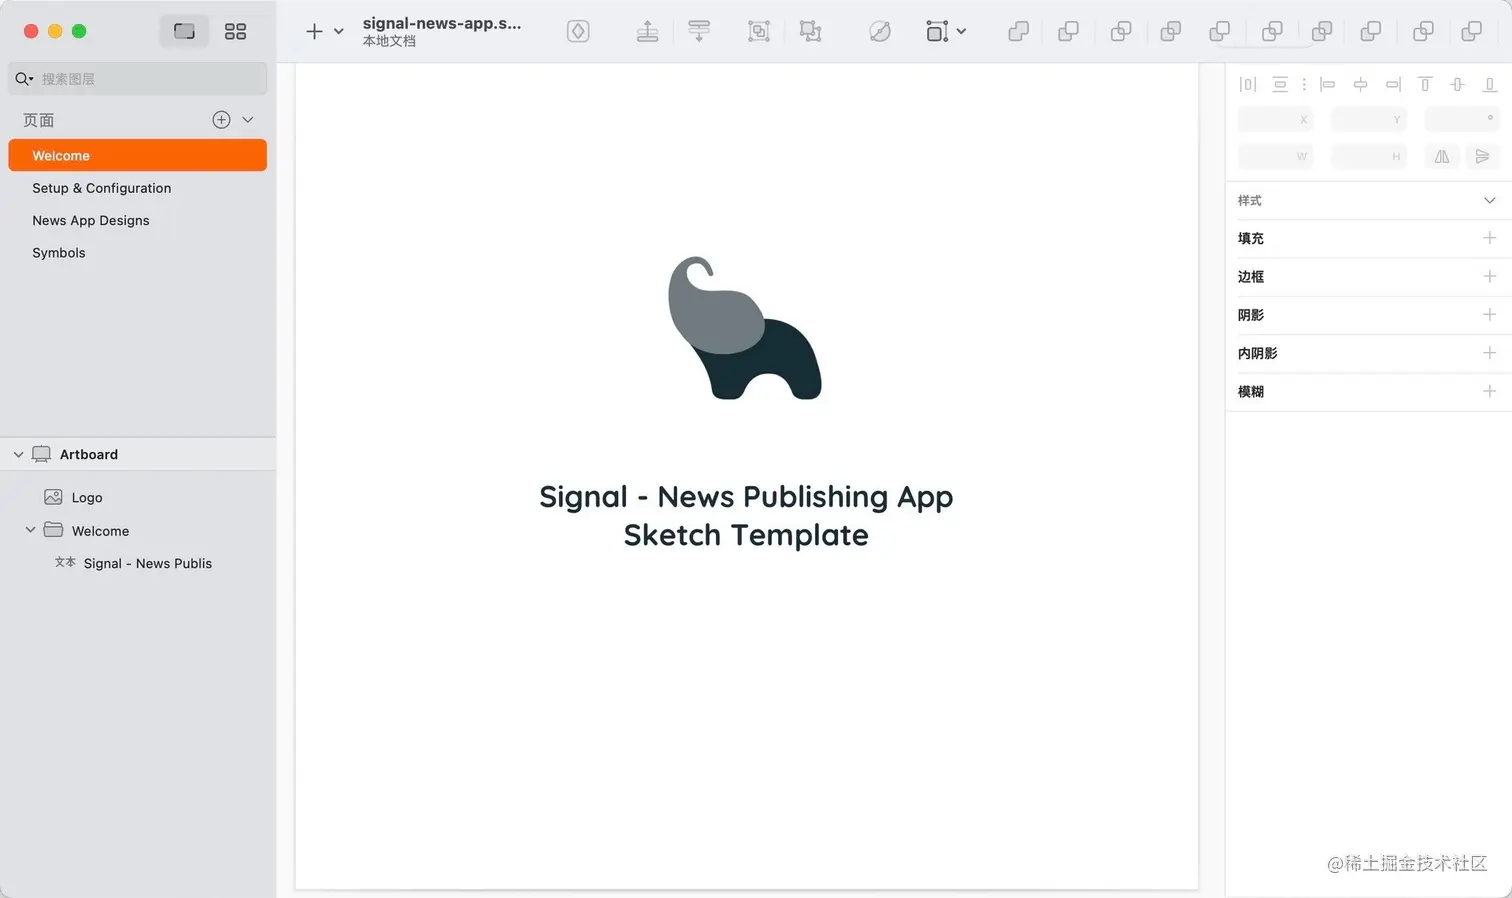Image resolution: width=1512 pixels, height=898 pixels.
Task: Add inner shadow via 内阴影 plus button
Action: pos(1489,353)
